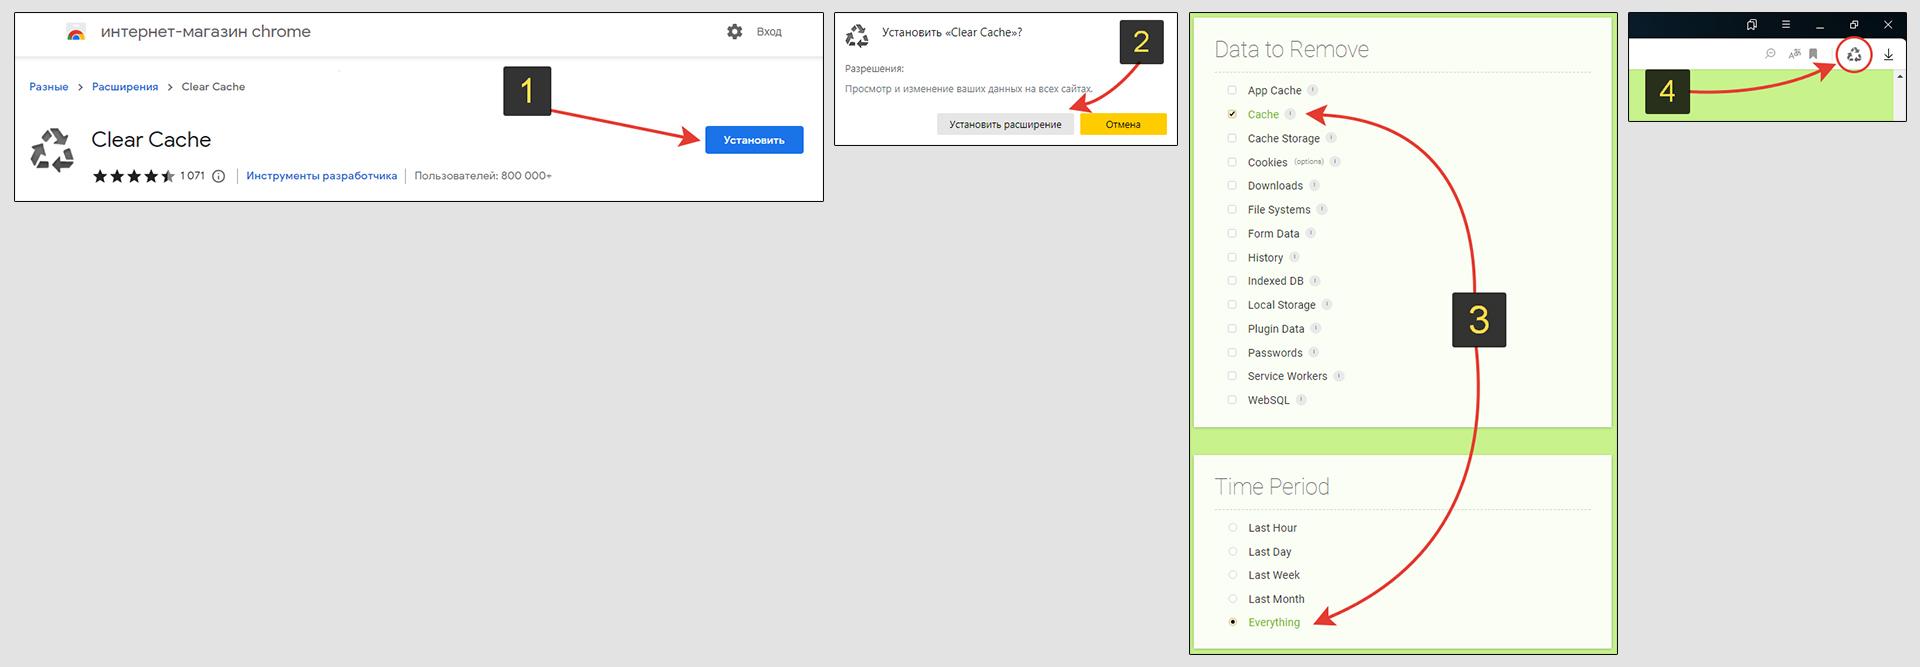
Task: Check the Passwords option
Action: [1232, 352]
